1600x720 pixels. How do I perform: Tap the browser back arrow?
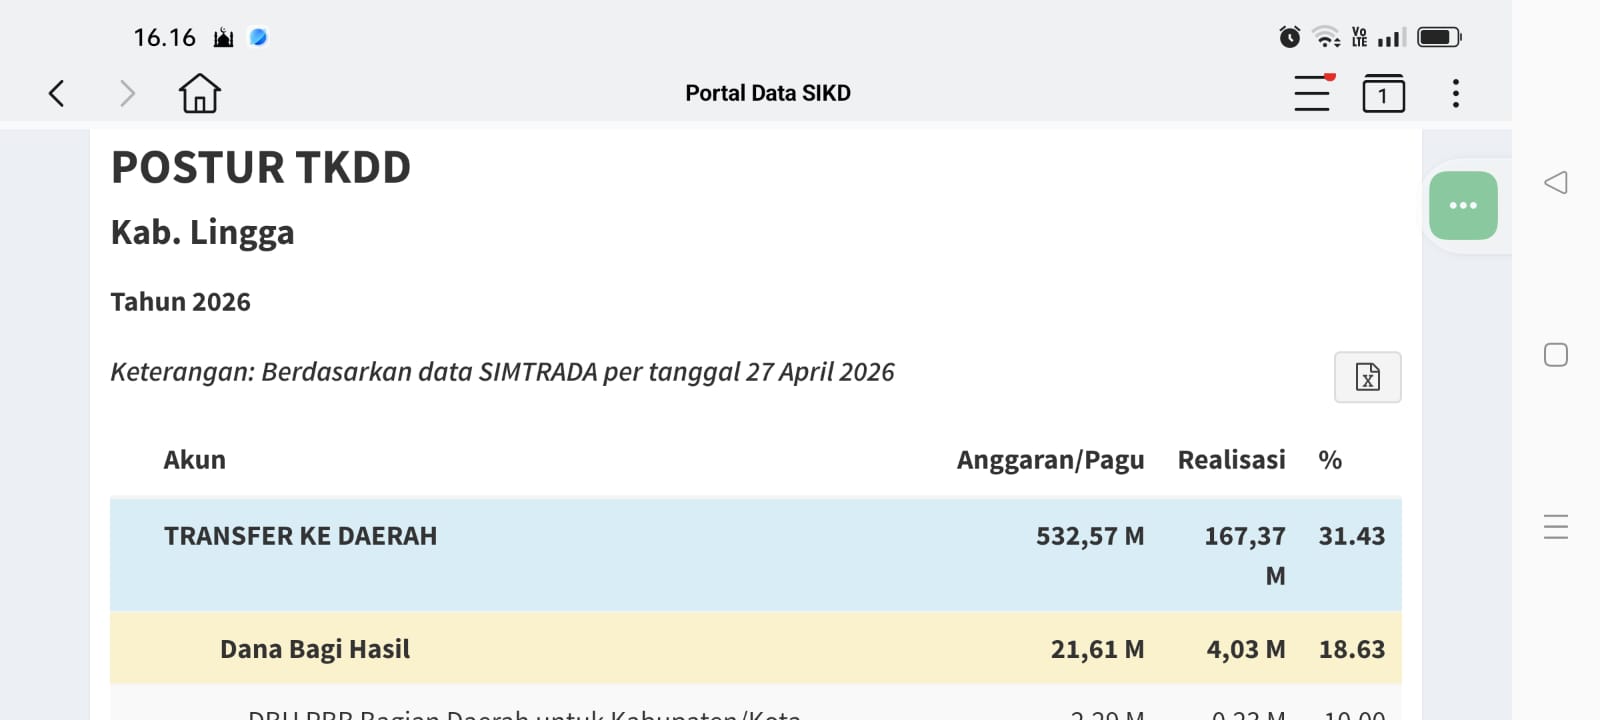click(x=57, y=94)
